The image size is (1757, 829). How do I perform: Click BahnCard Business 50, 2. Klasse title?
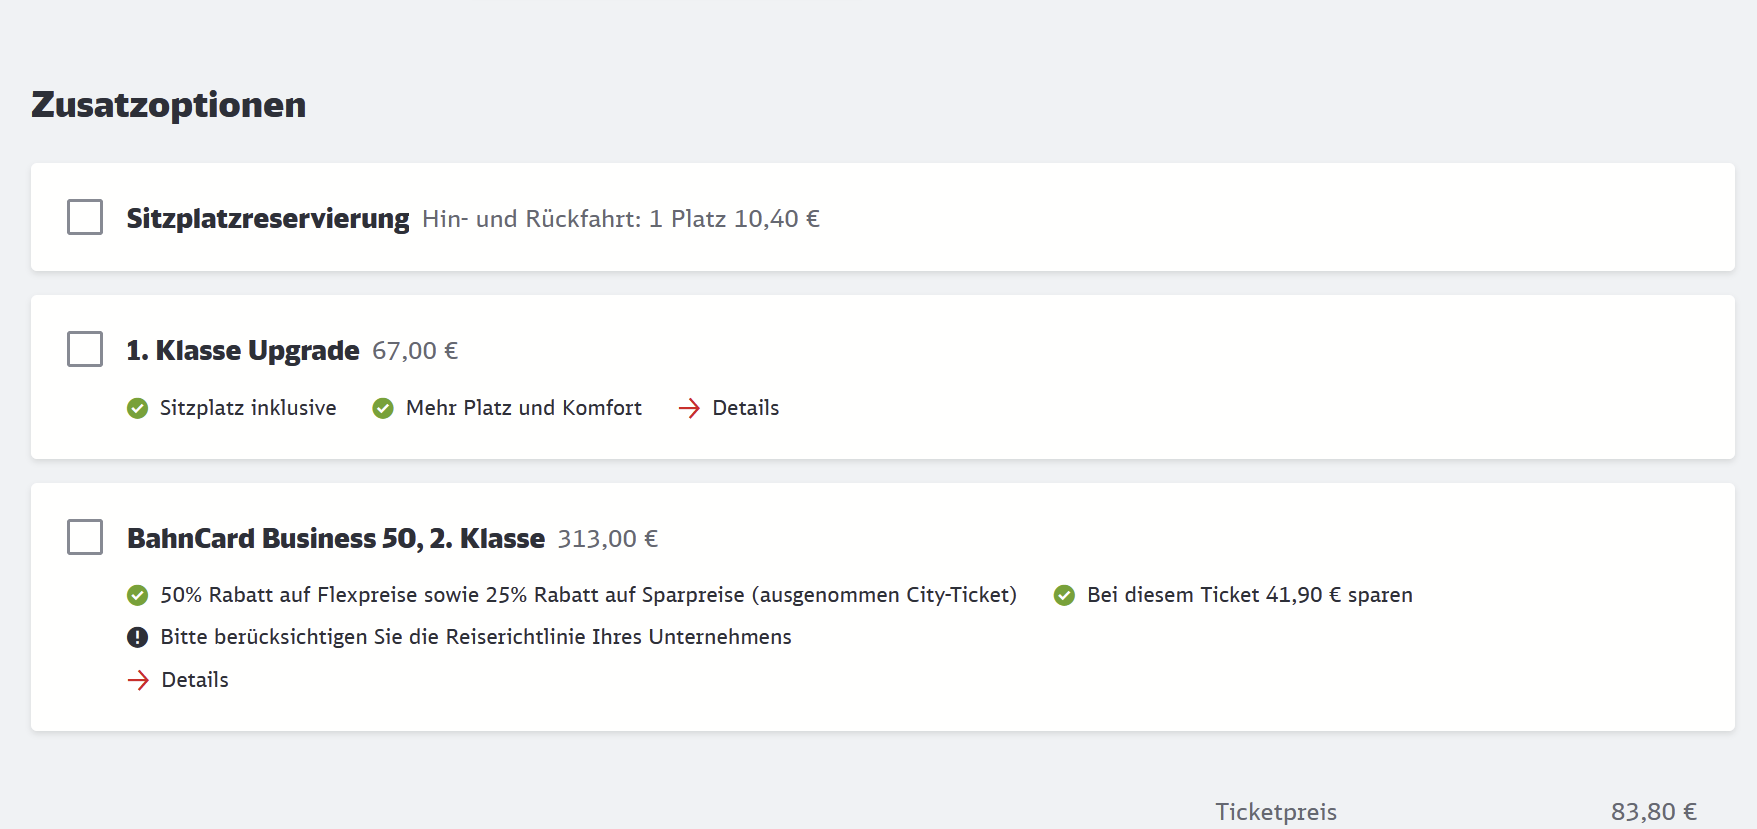click(x=336, y=538)
